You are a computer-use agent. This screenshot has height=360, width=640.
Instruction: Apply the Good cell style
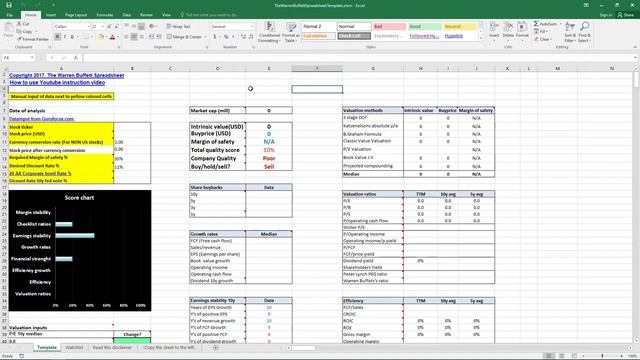tap(424, 27)
